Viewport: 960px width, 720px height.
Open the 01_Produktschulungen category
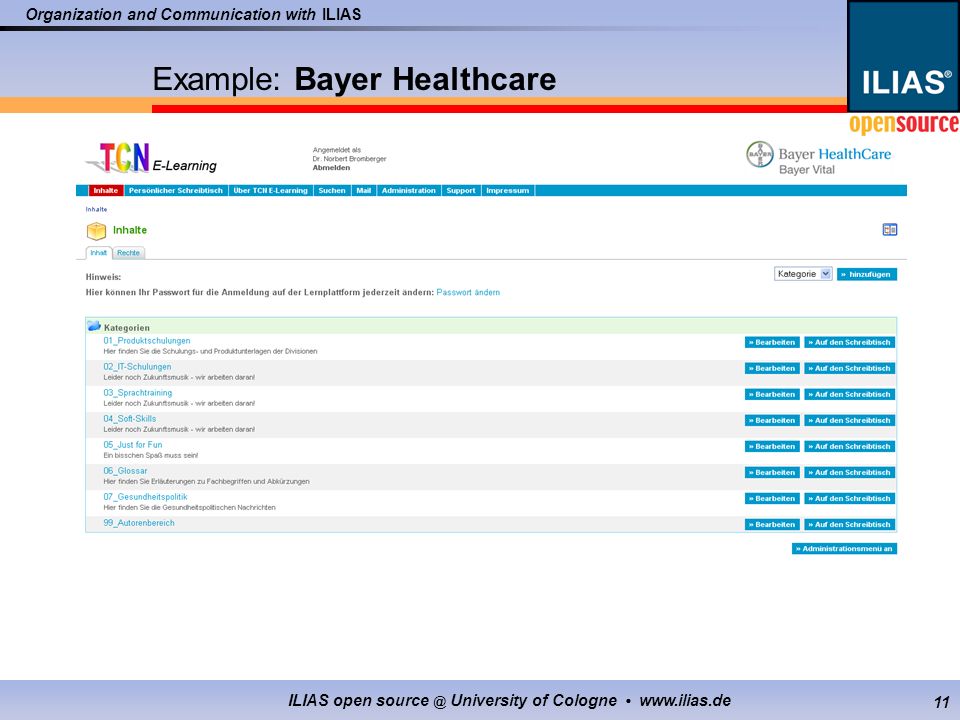147,340
